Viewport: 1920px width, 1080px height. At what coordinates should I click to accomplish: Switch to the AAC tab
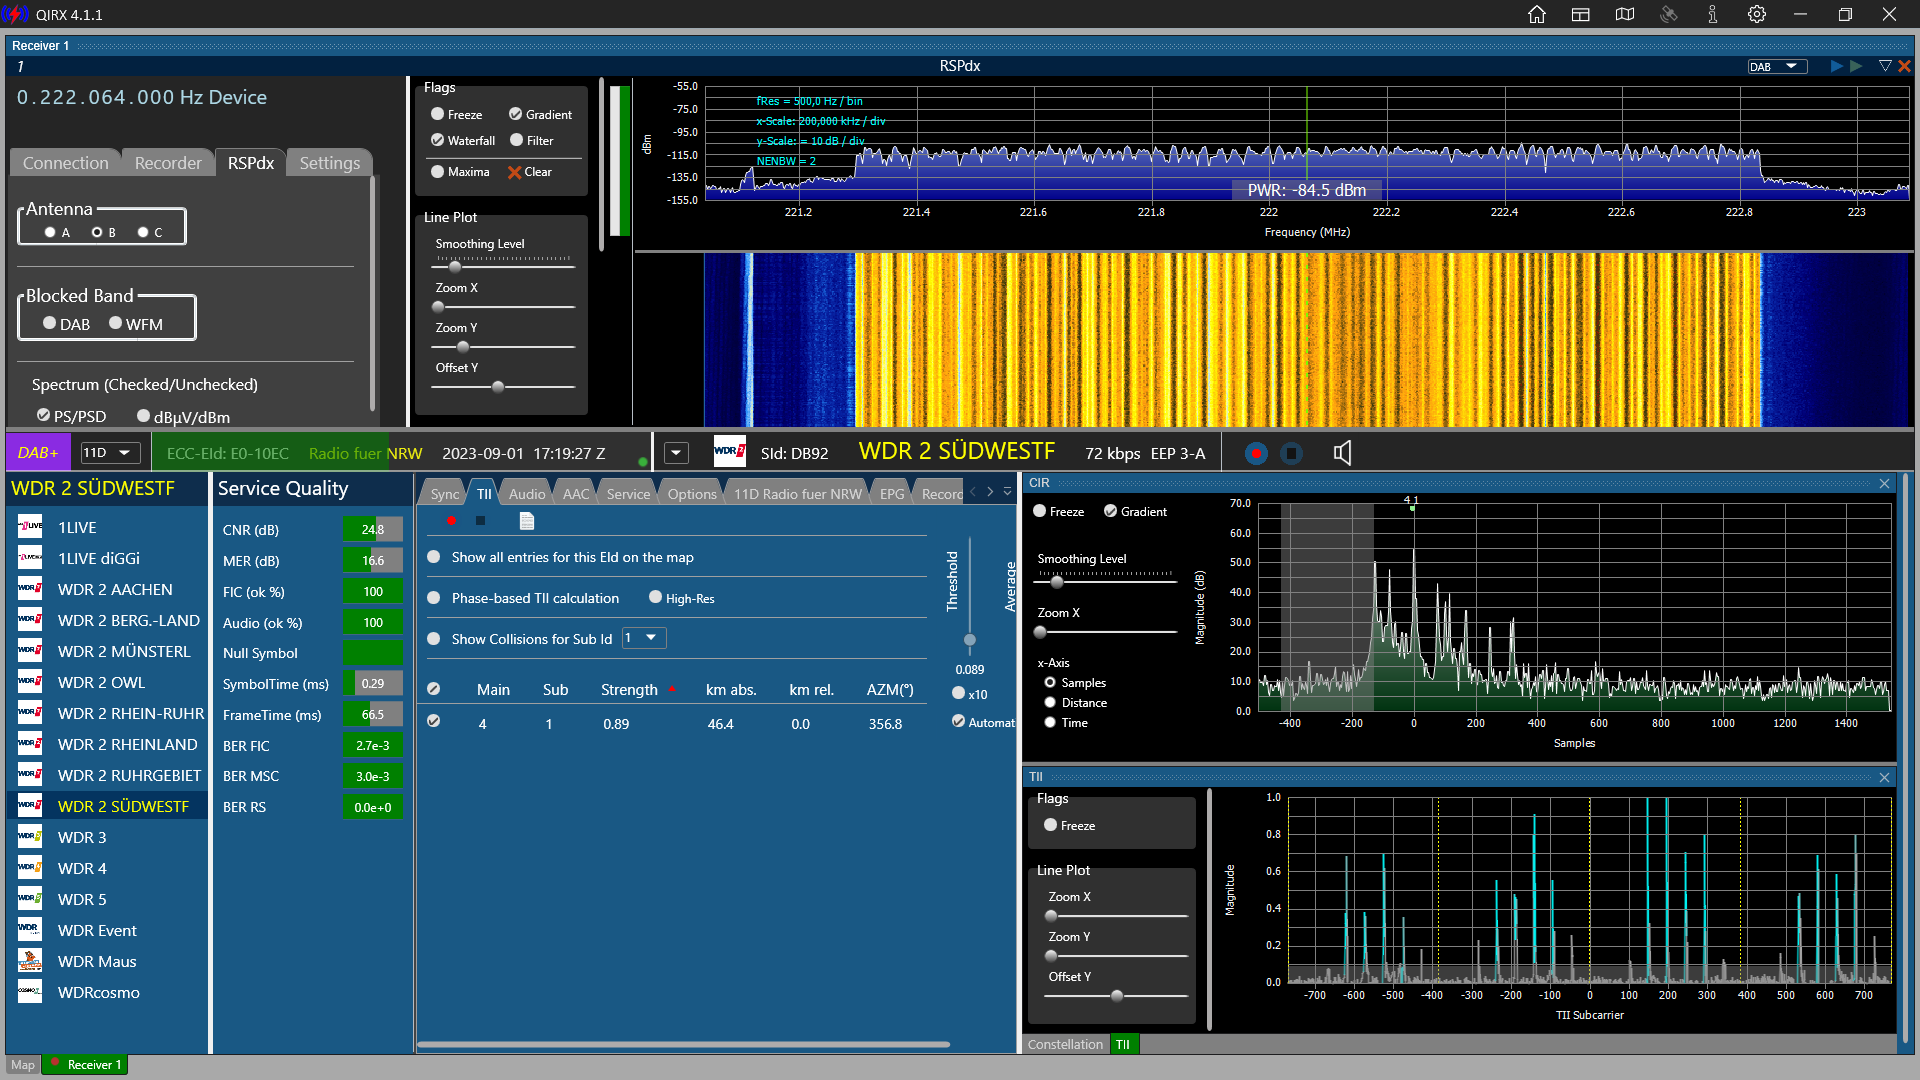pos(576,494)
